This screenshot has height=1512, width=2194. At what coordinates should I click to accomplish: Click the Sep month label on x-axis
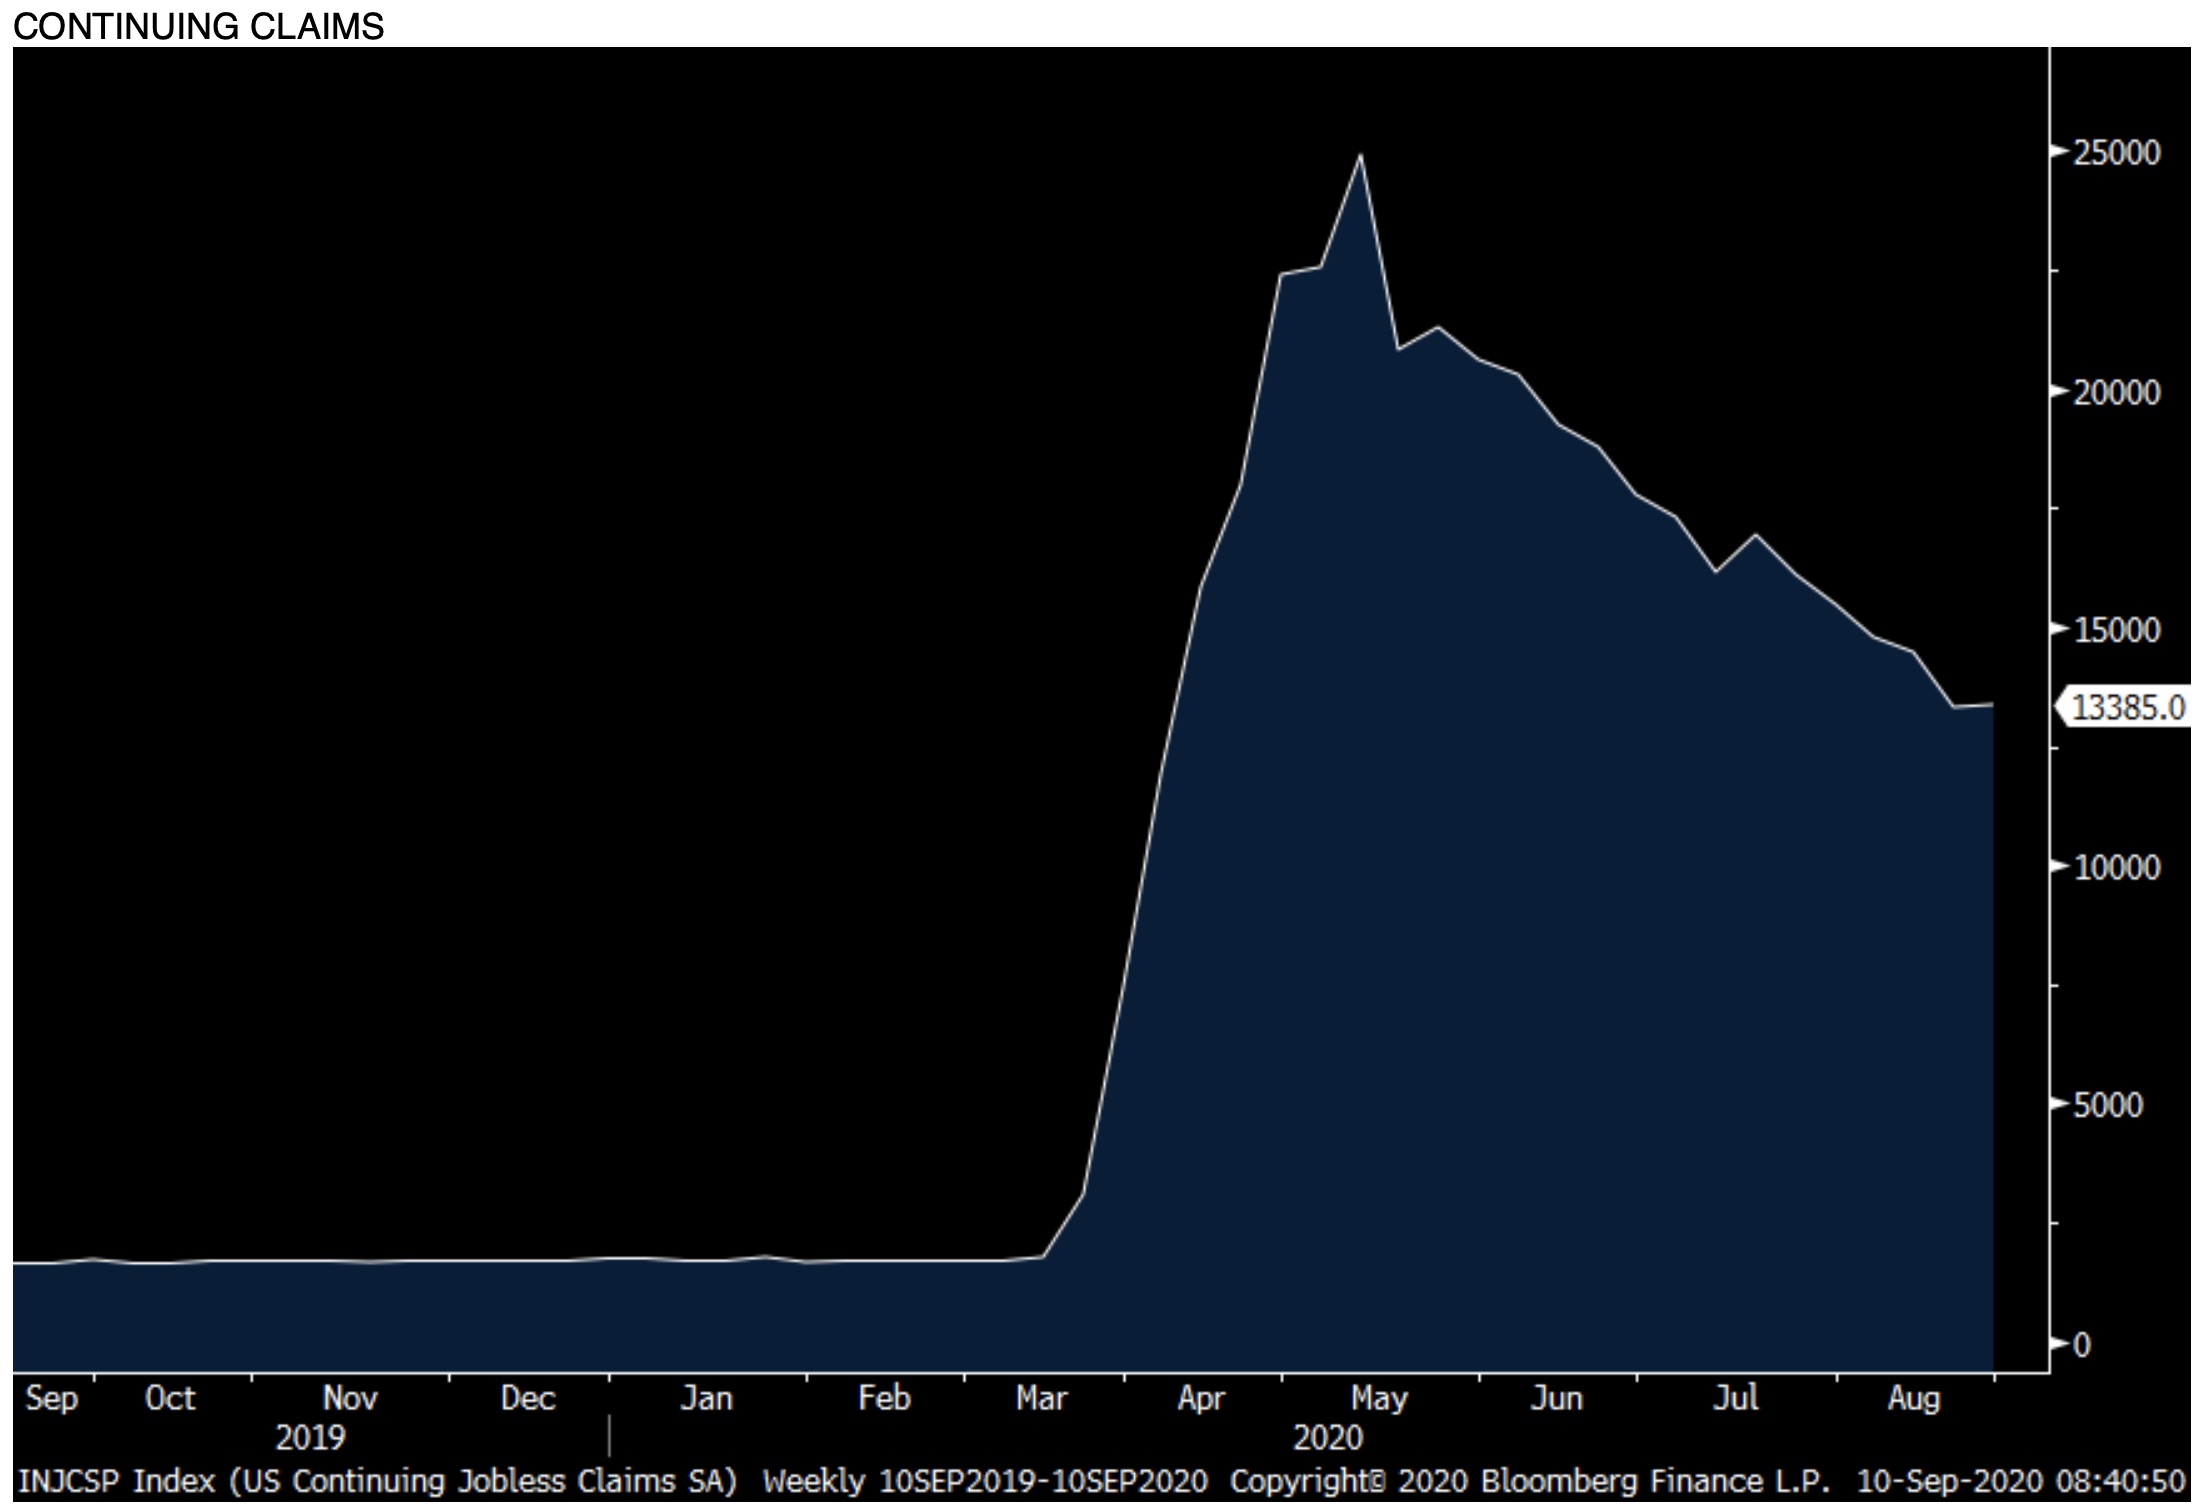pos(51,1398)
